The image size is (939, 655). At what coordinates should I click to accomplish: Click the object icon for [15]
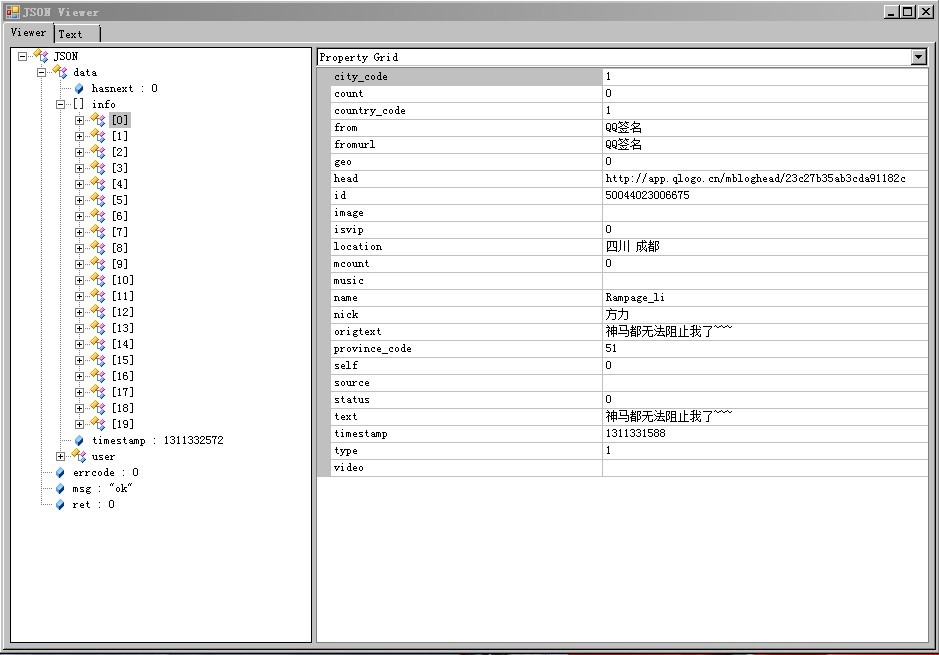point(98,360)
